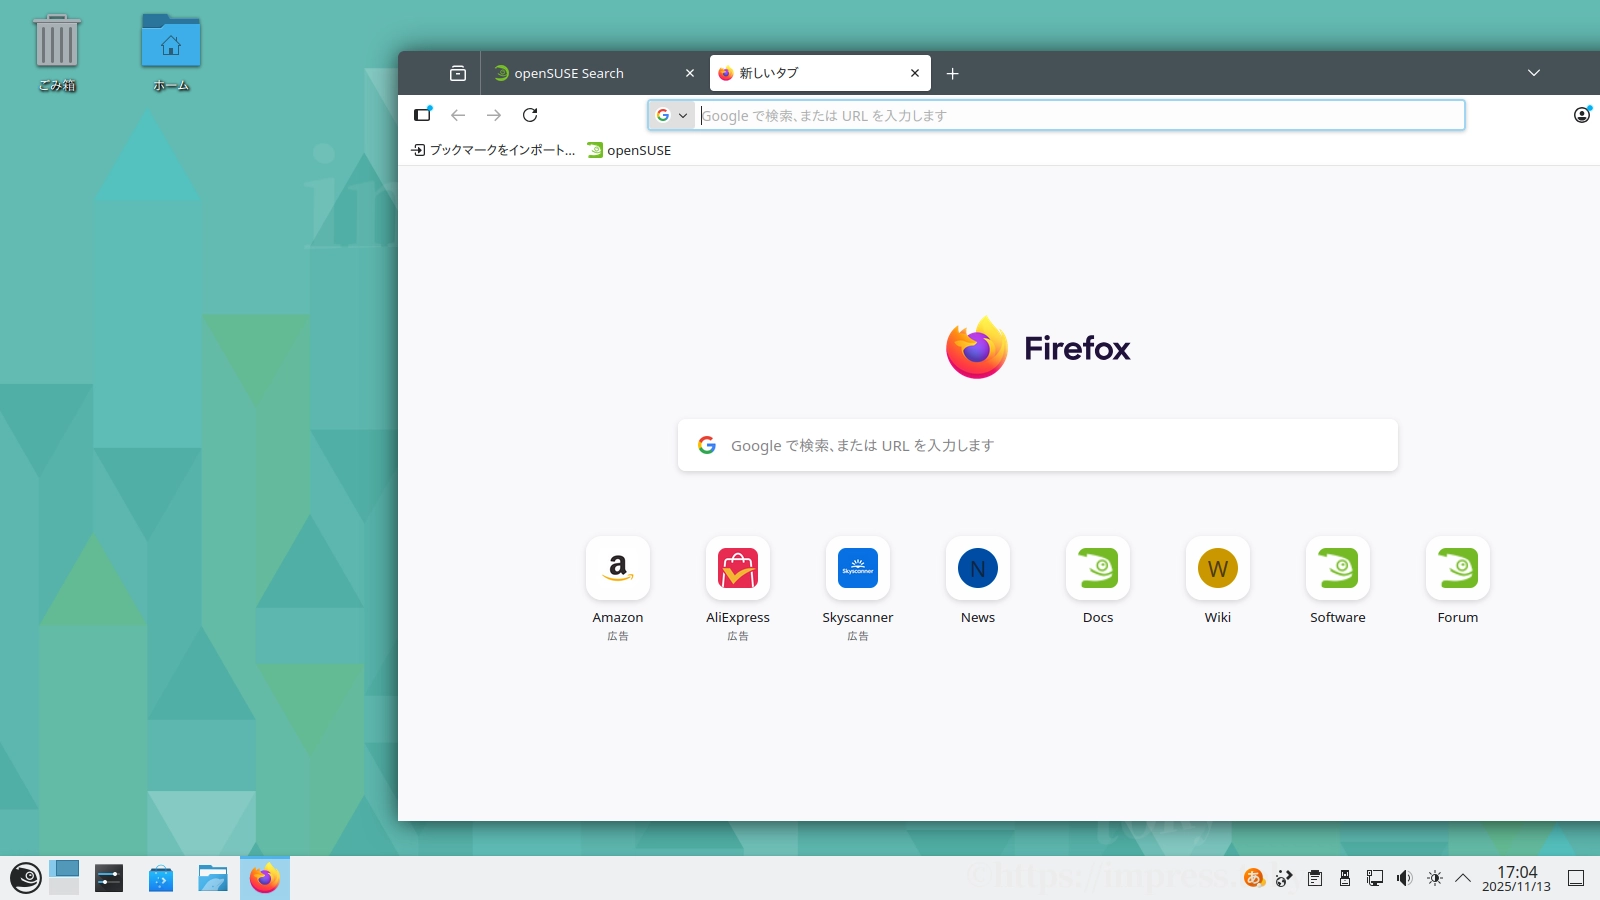This screenshot has width=1600, height=900.
Task: Open a new tab with plus button
Action: click(952, 73)
